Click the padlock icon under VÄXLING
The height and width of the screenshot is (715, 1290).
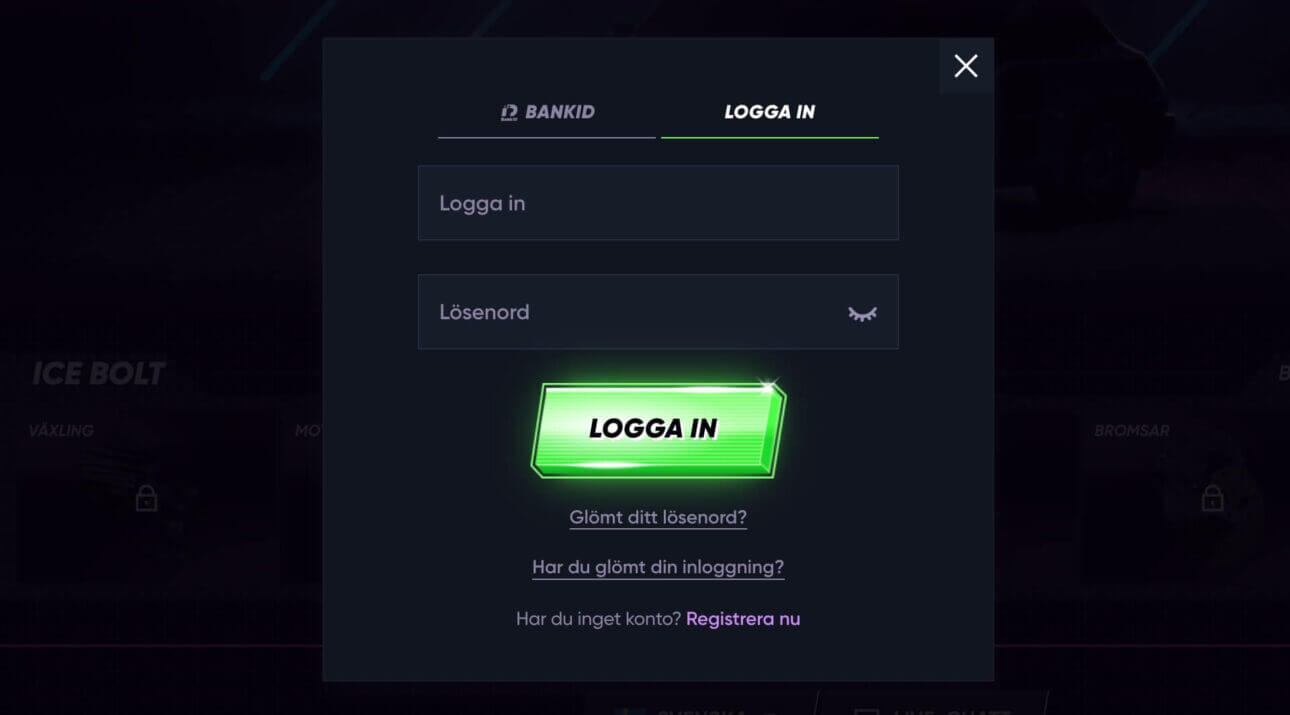point(147,497)
